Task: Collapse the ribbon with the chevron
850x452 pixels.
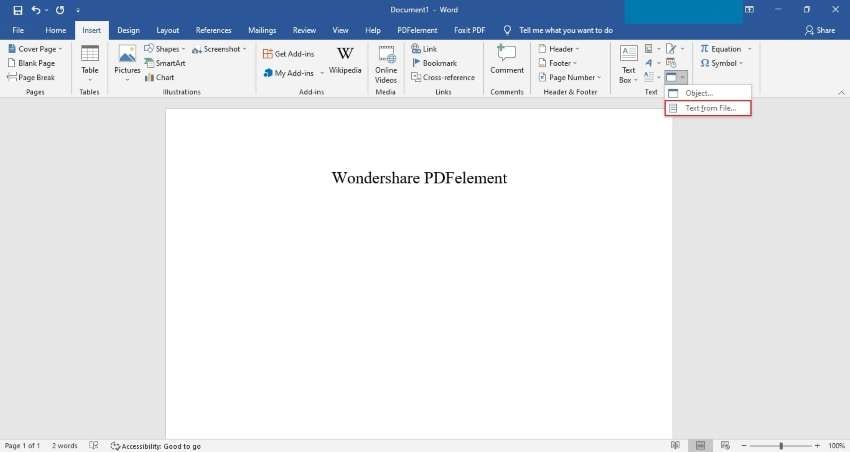Action: pyautogui.click(x=841, y=93)
